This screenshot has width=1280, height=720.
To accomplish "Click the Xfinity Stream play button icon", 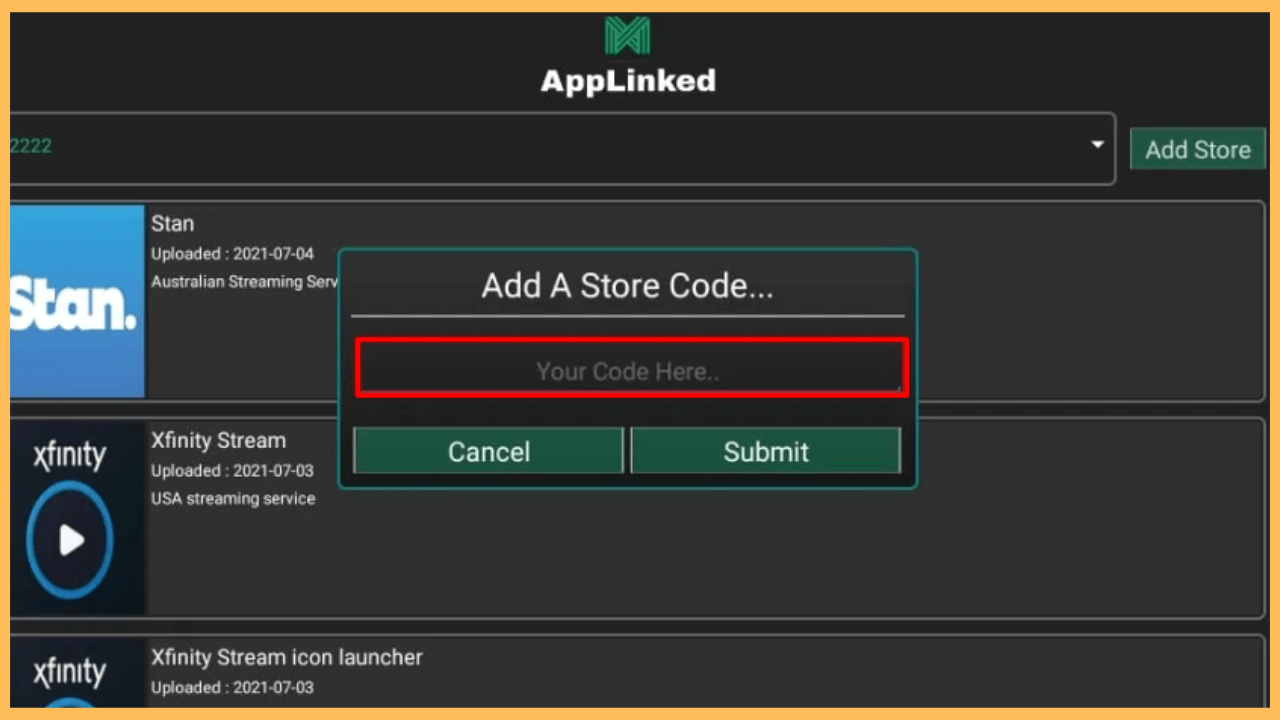I will tap(70, 540).
